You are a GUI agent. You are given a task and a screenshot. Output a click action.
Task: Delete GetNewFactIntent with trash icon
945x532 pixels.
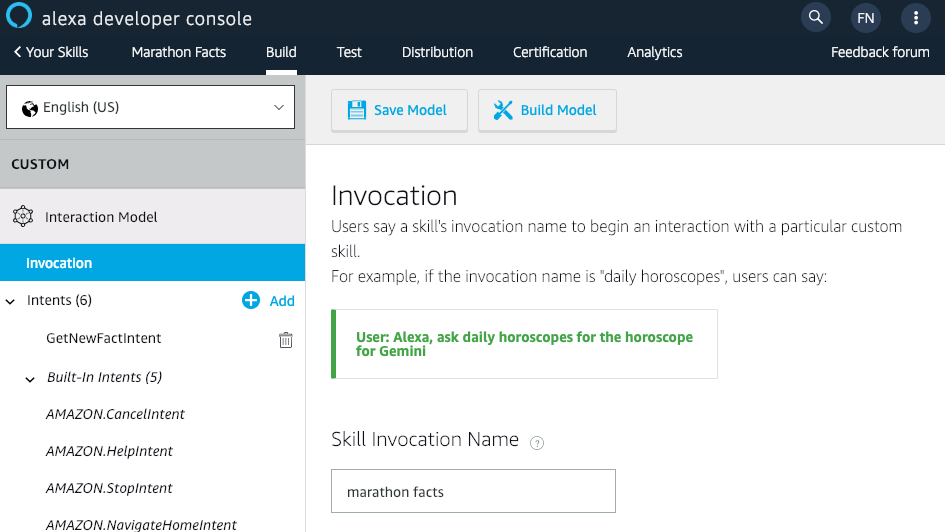click(286, 340)
